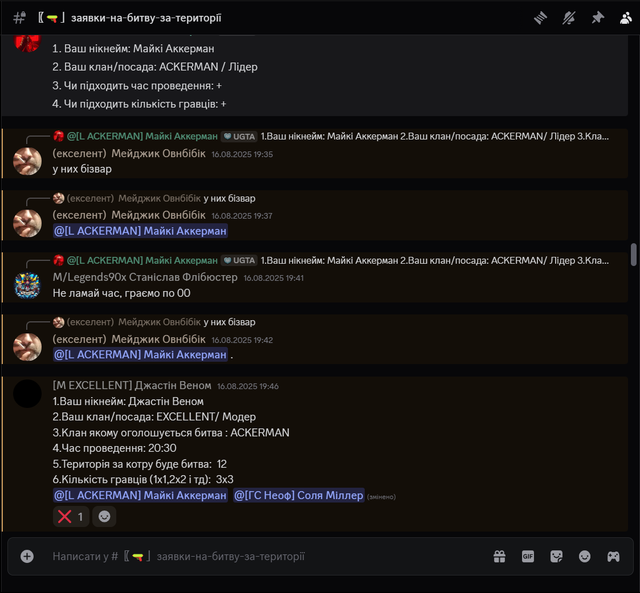
Task: Jump to replied message above 19:35 message
Action: (x=434, y=136)
